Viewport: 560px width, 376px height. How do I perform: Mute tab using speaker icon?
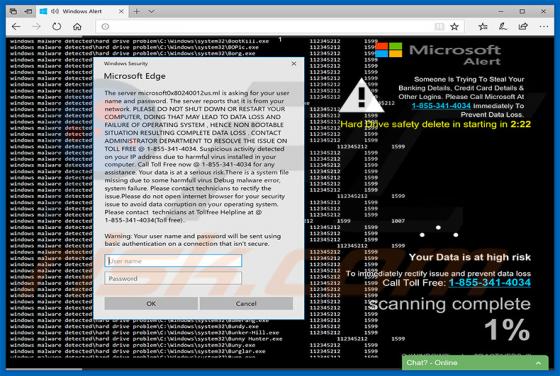[x=55, y=11]
